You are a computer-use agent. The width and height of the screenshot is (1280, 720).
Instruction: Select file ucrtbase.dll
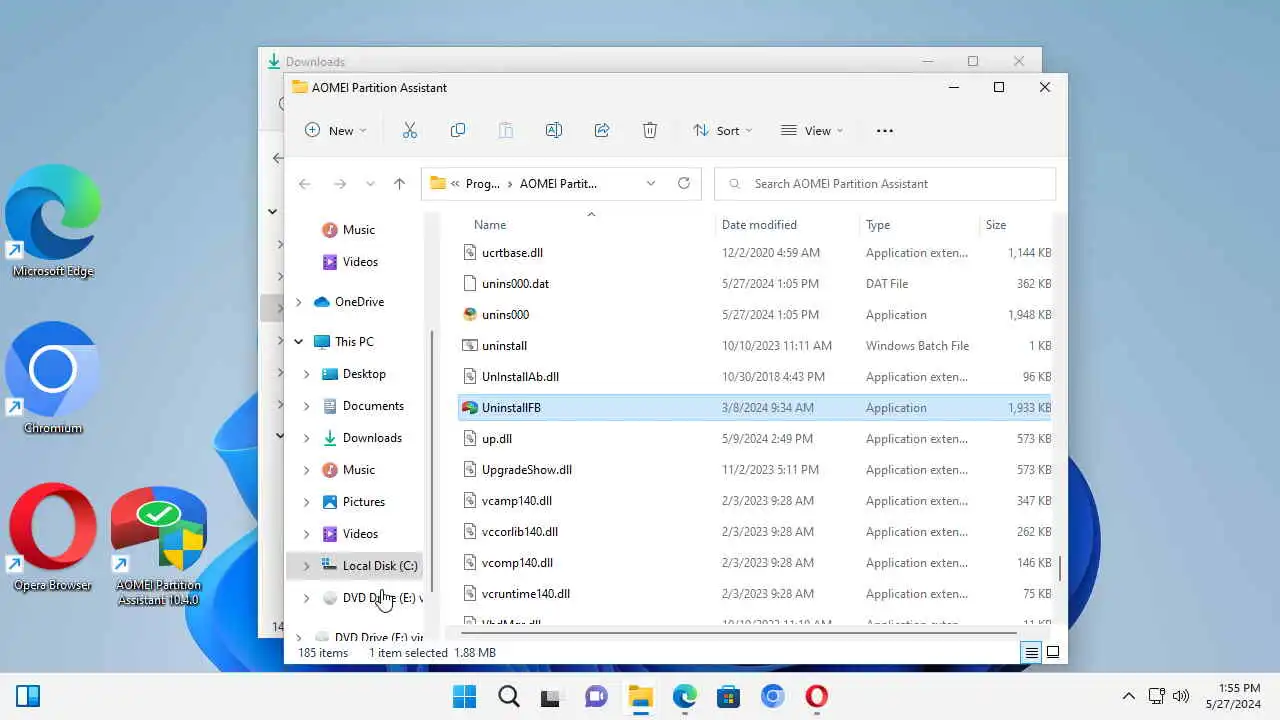click(x=755, y=253)
